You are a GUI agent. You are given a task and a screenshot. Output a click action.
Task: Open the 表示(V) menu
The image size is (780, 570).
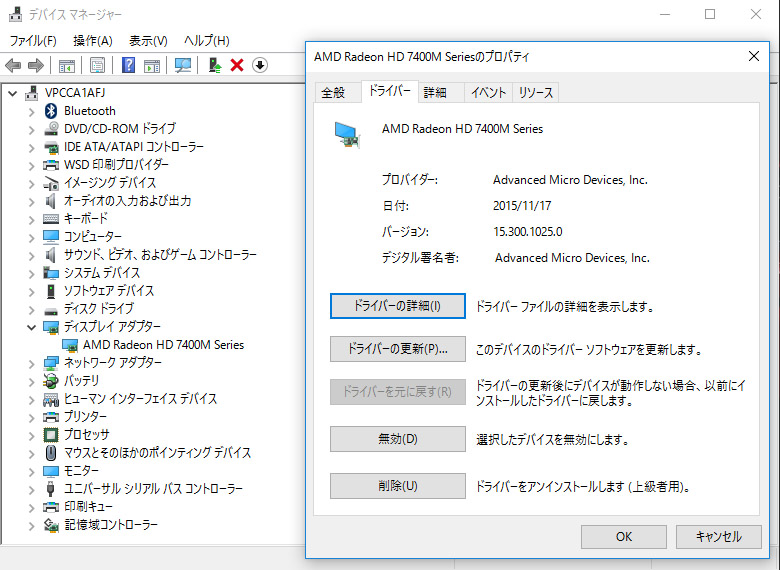148,41
